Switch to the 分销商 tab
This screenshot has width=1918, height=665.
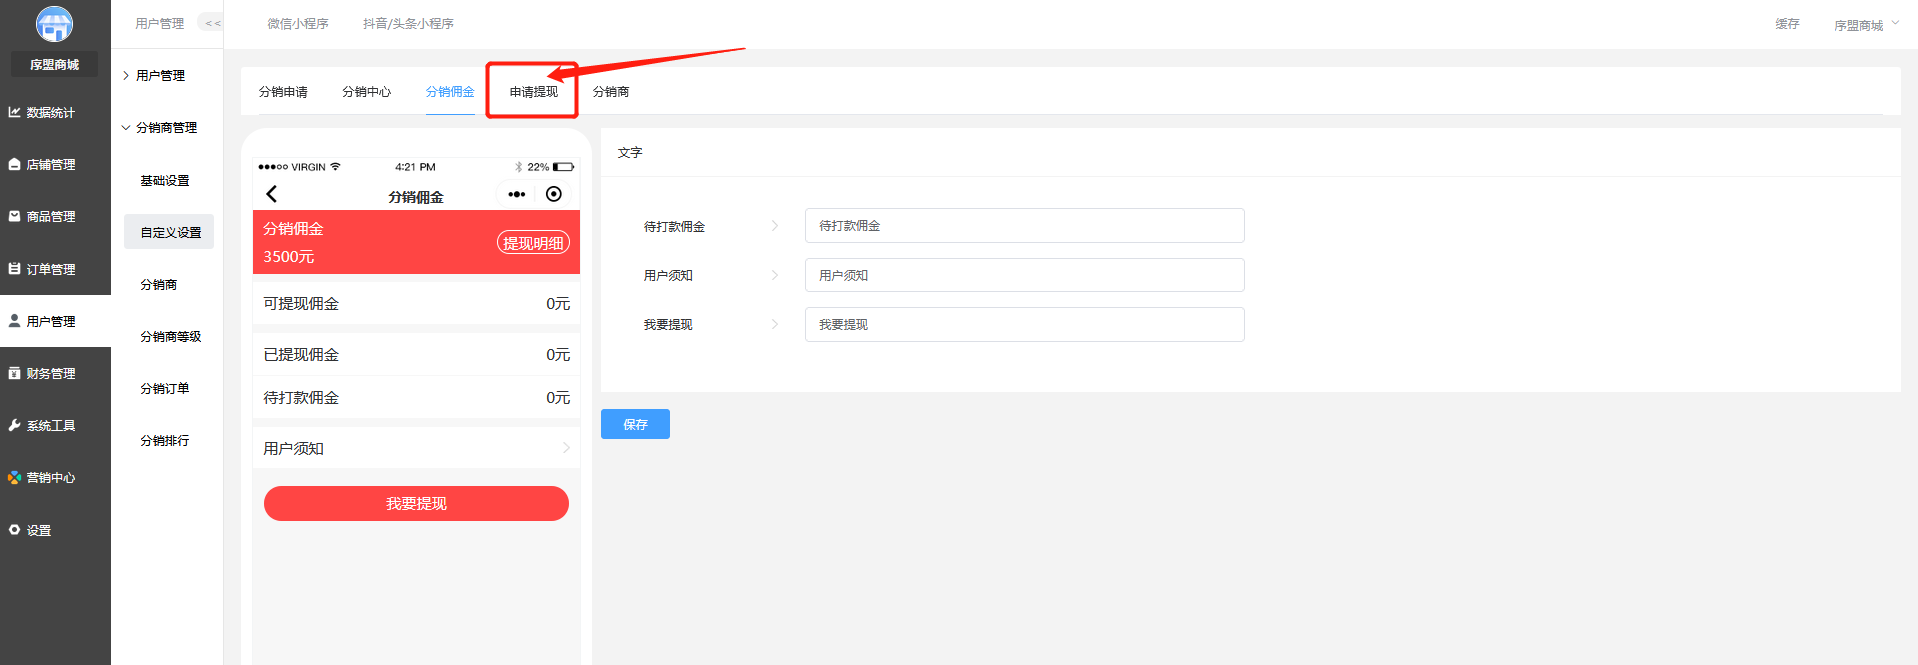click(x=611, y=92)
